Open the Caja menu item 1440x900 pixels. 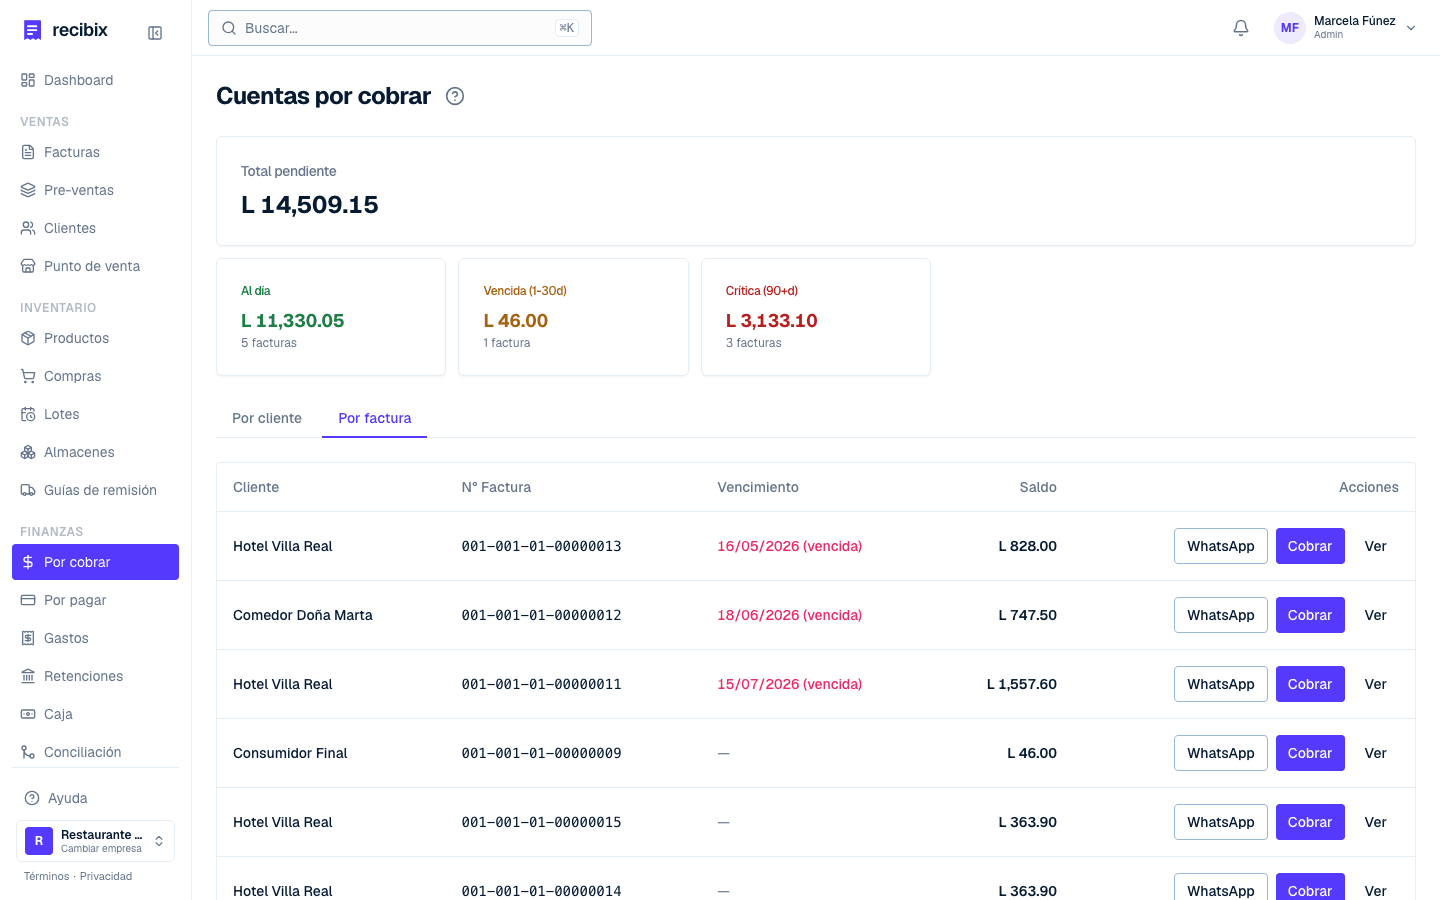[x=96, y=714]
